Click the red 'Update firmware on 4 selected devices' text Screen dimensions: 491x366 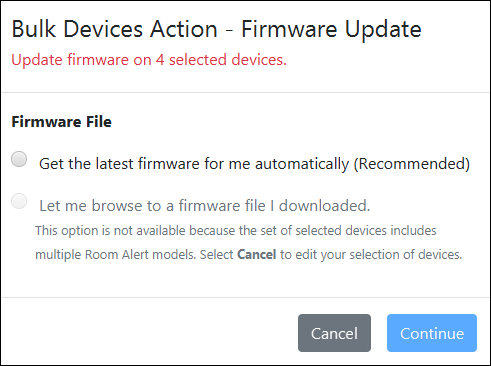point(149,60)
